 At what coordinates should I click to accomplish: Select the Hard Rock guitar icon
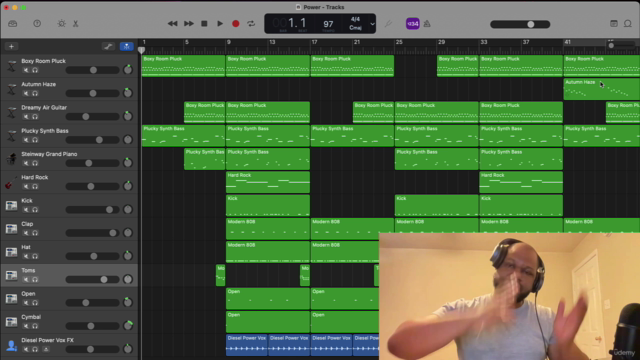coord(11,182)
